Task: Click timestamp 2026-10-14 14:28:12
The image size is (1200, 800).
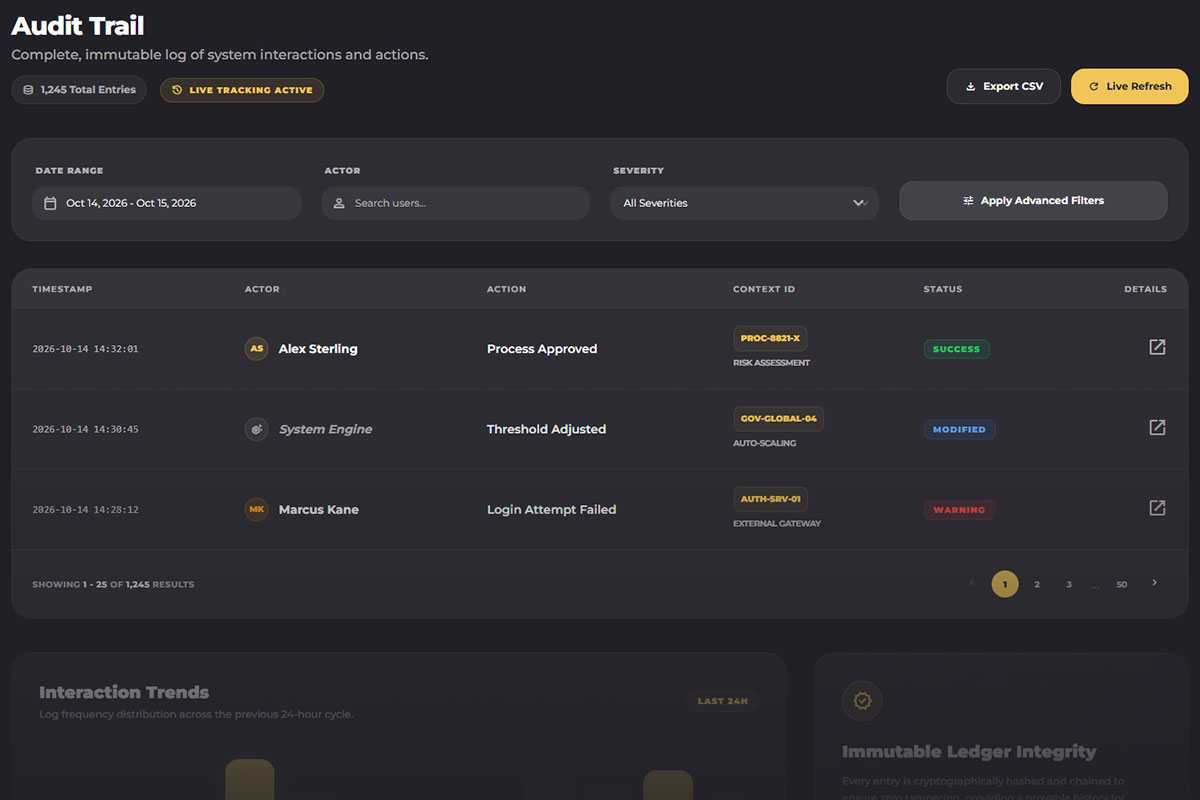Action: (85, 510)
